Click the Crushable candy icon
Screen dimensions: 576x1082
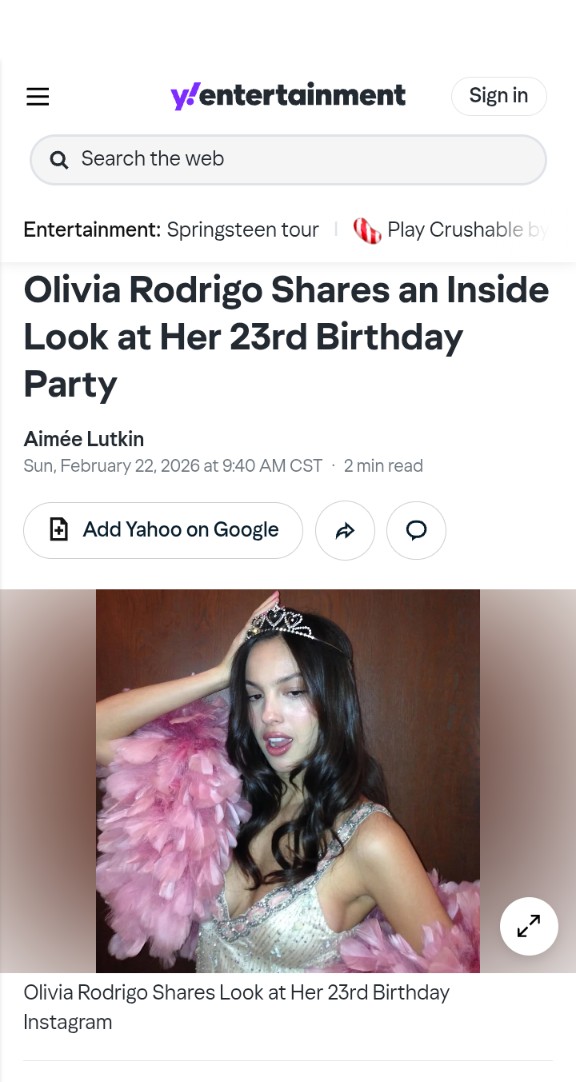click(367, 230)
